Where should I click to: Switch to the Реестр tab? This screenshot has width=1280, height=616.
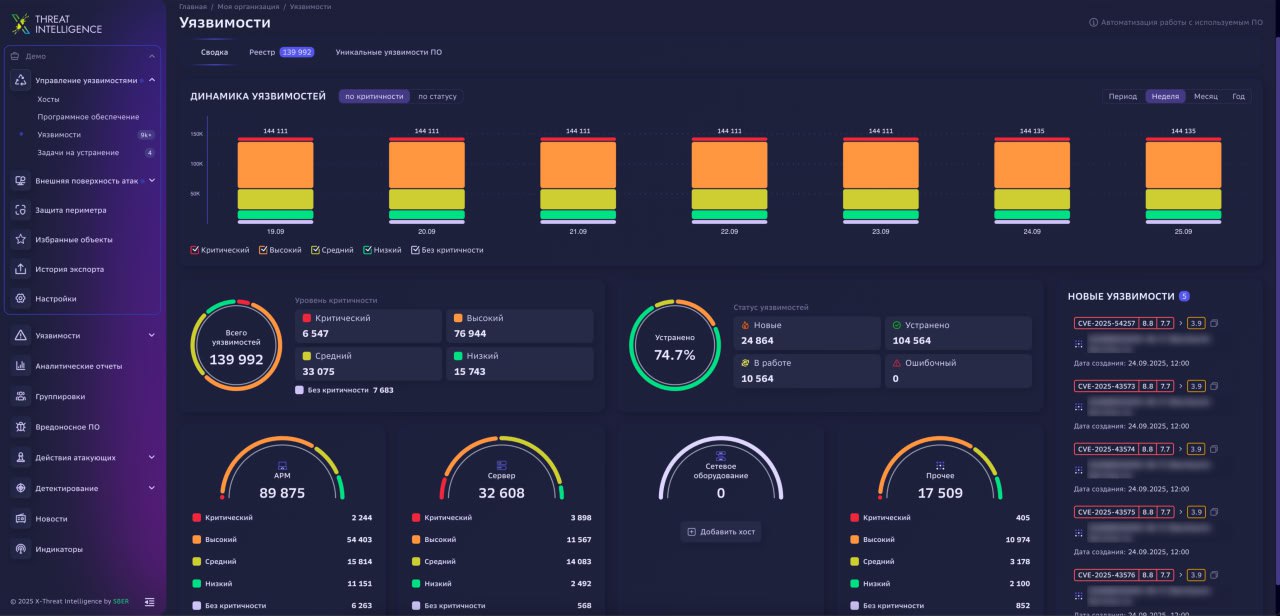pyautogui.click(x=281, y=52)
